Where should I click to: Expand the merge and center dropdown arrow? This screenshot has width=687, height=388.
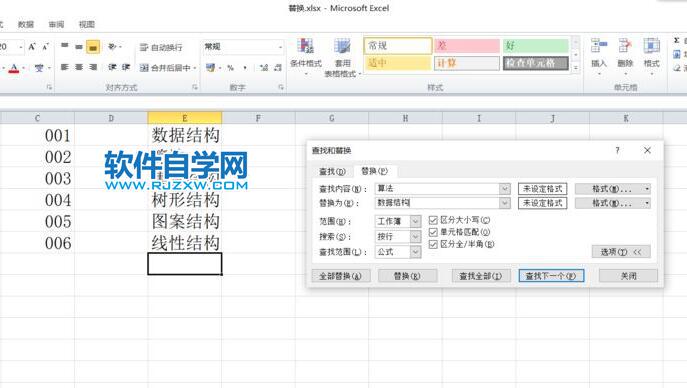tap(195, 68)
